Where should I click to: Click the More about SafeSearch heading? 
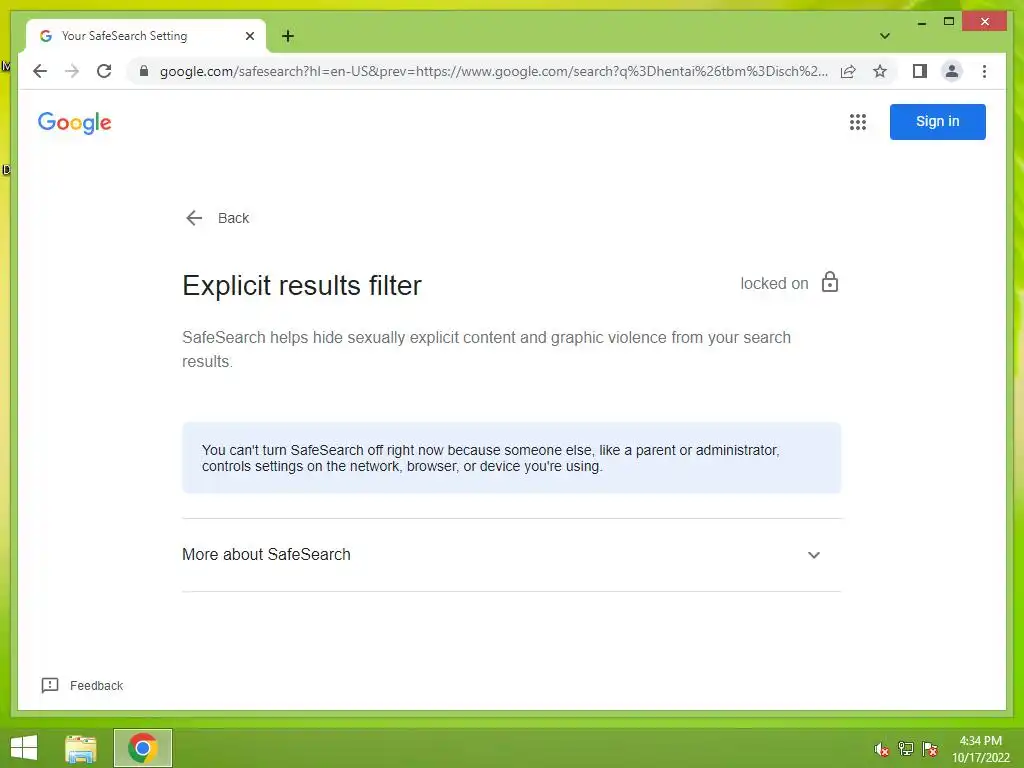[x=266, y=554]
